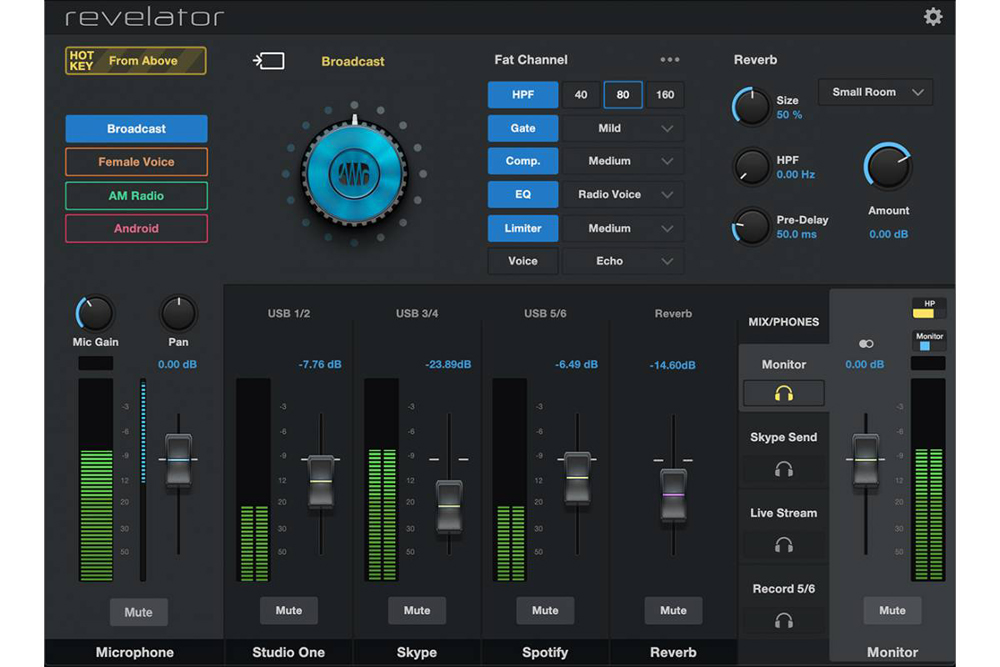Select the 160 Hz HPF frequency option
The width and height of the screenshot is (1000, 667).
(665, 95)
